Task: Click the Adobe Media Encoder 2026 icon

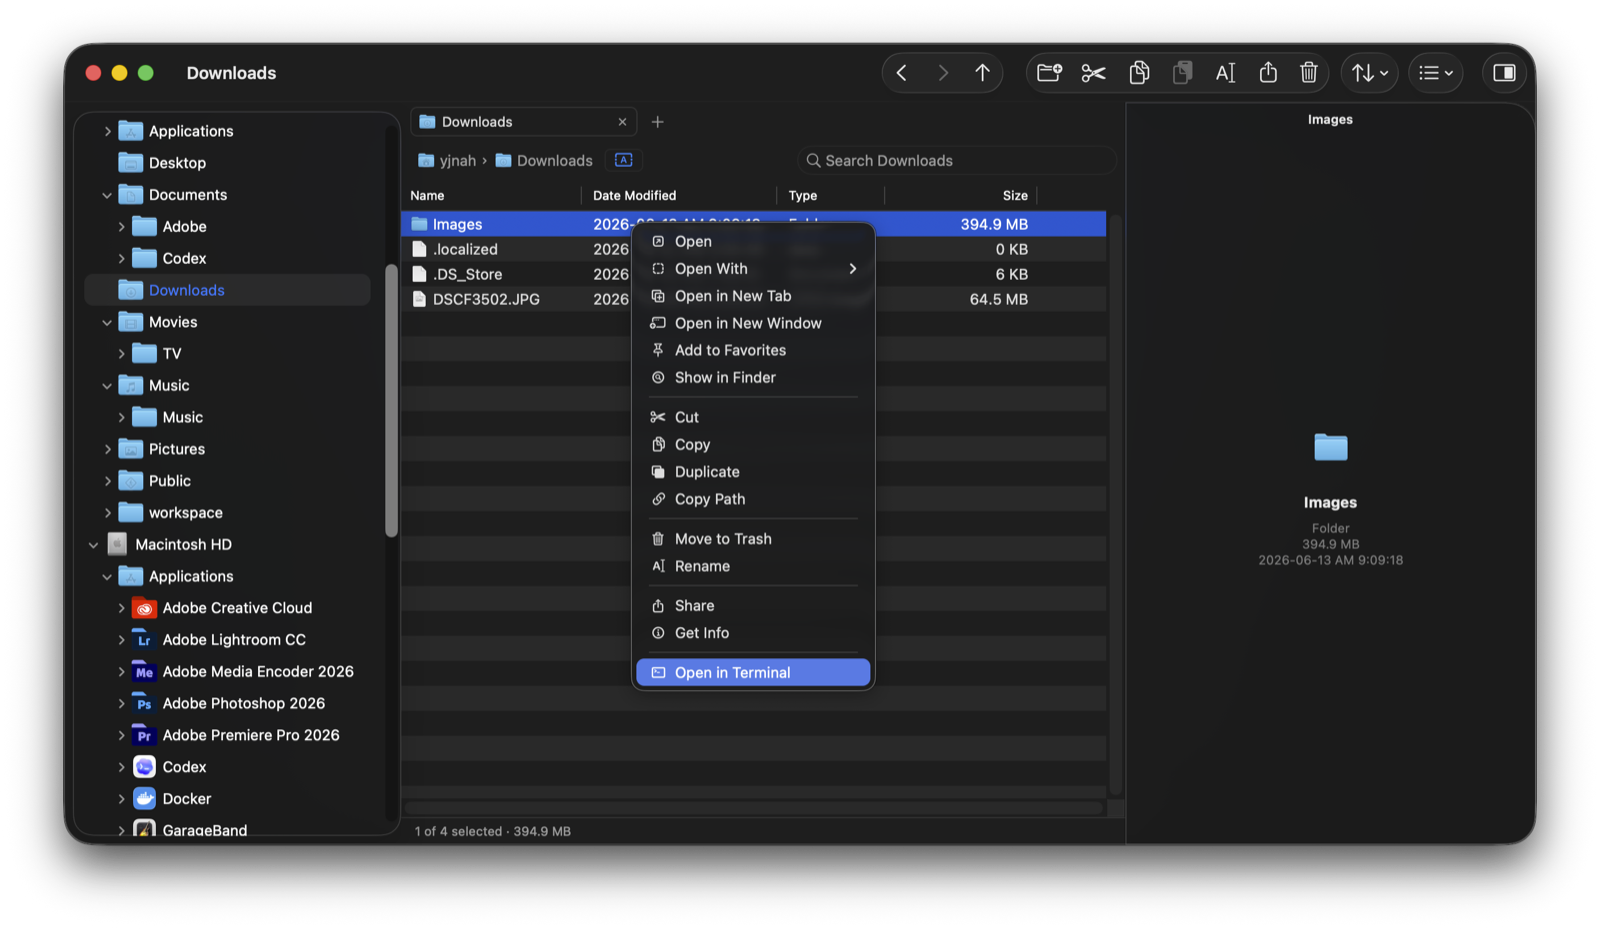Action: pos(144,672)
